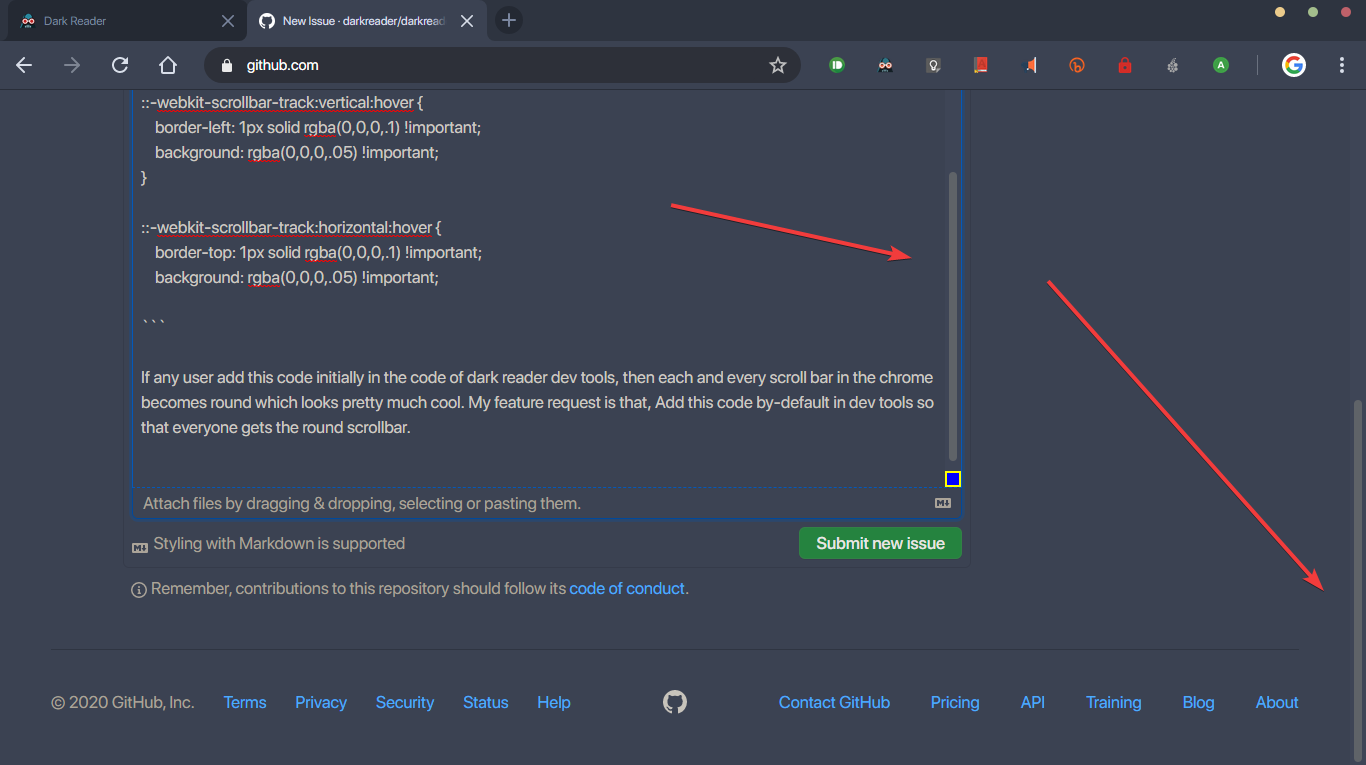Image resolution: width=1366 pixels, height=765 pixels.
Task: Click the green A extension icon
Action: click(1220, 64)
